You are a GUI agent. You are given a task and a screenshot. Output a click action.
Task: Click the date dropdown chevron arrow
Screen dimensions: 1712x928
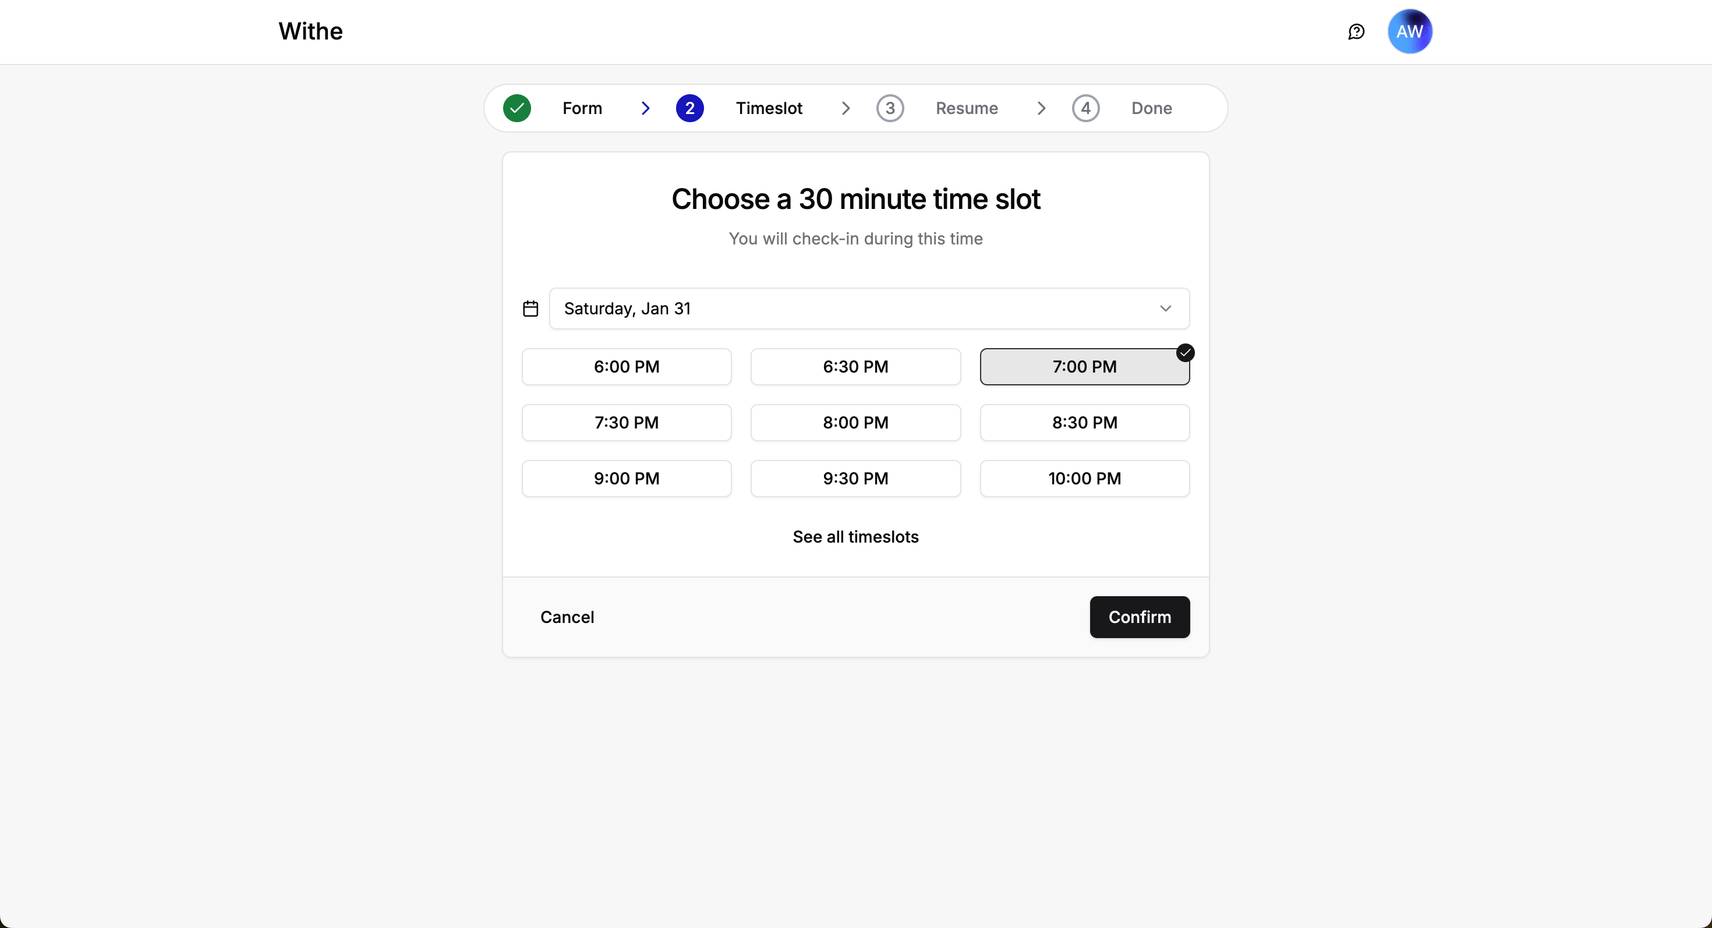tap(1166, 309)
